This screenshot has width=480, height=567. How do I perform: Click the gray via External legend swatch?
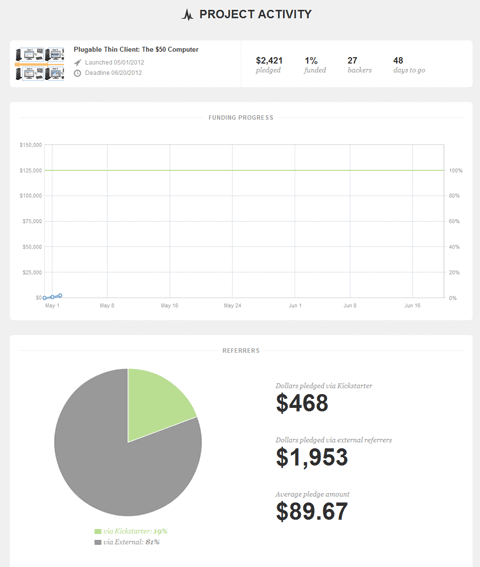pos(98,542)
